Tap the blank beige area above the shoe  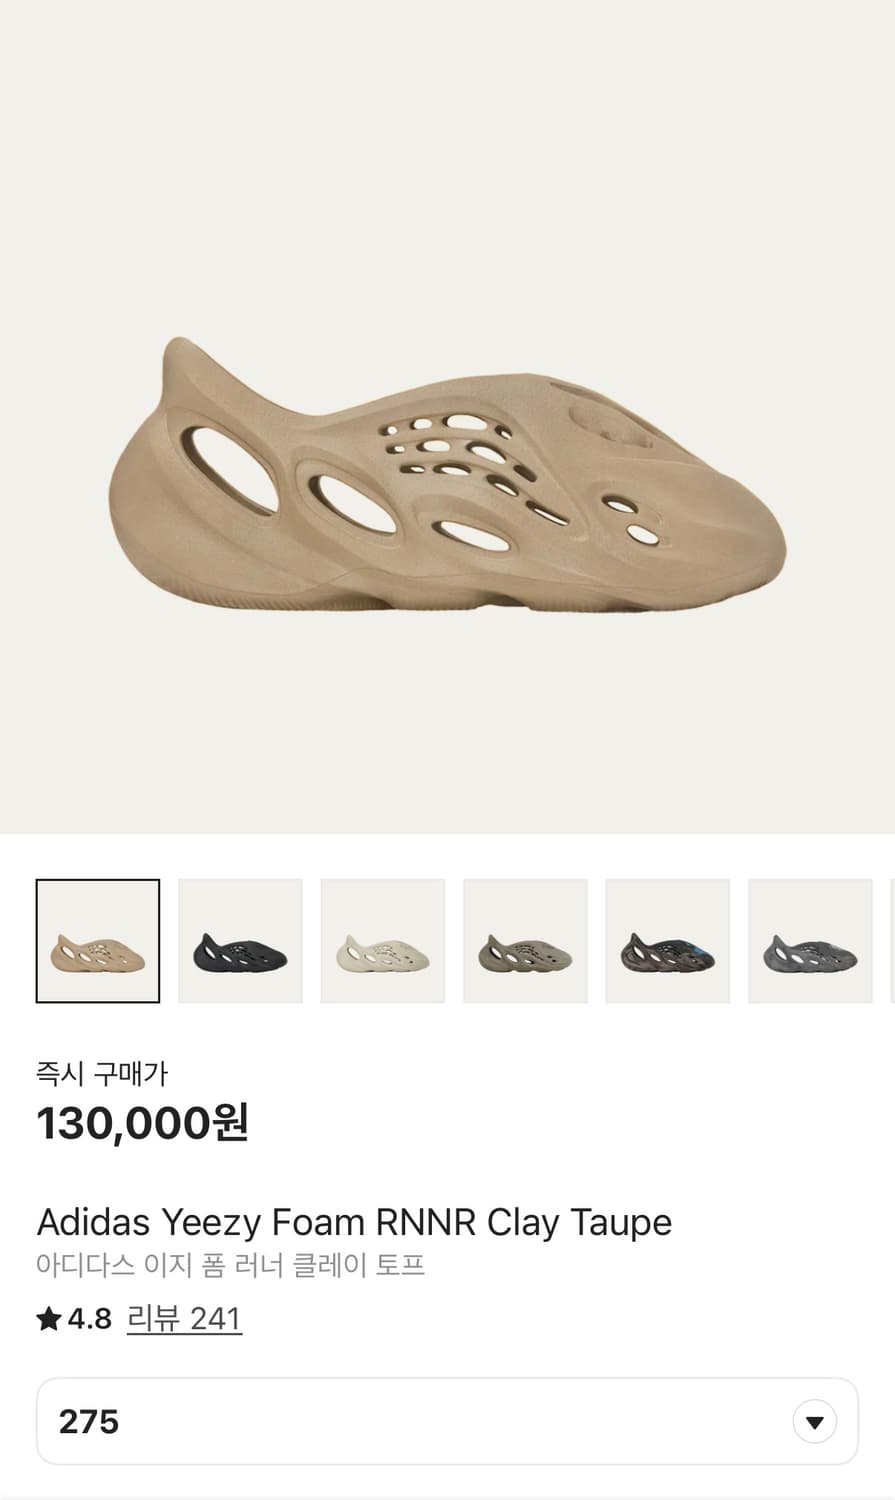pyautogui.click(x=447, y=160)
